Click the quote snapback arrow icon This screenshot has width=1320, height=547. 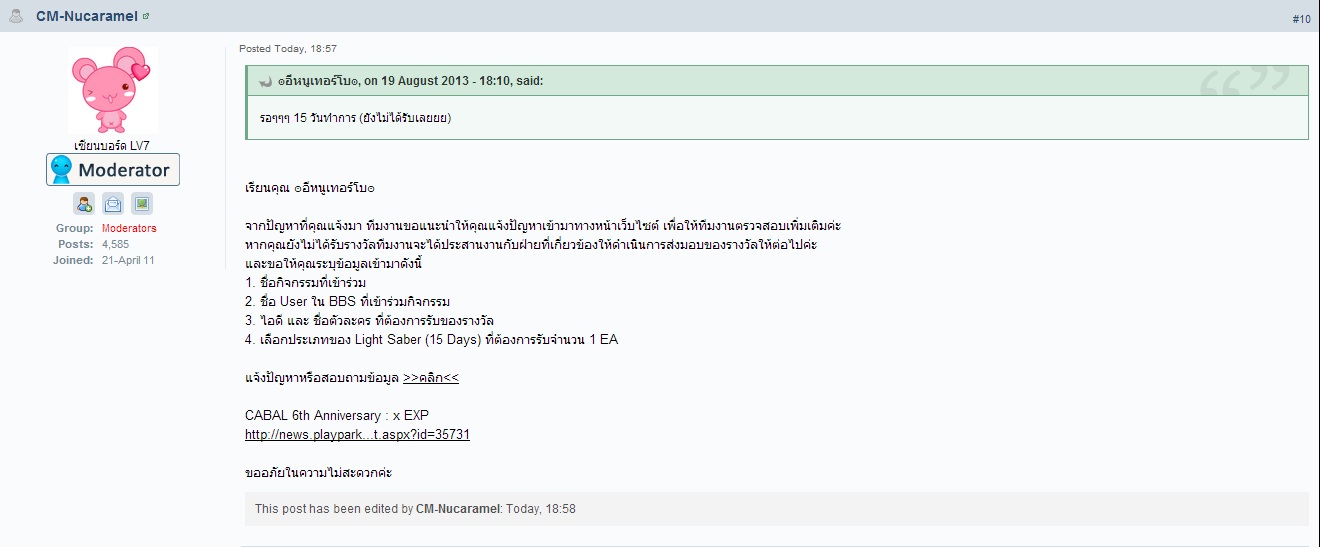pyautogui.click(x=265, y=82)
